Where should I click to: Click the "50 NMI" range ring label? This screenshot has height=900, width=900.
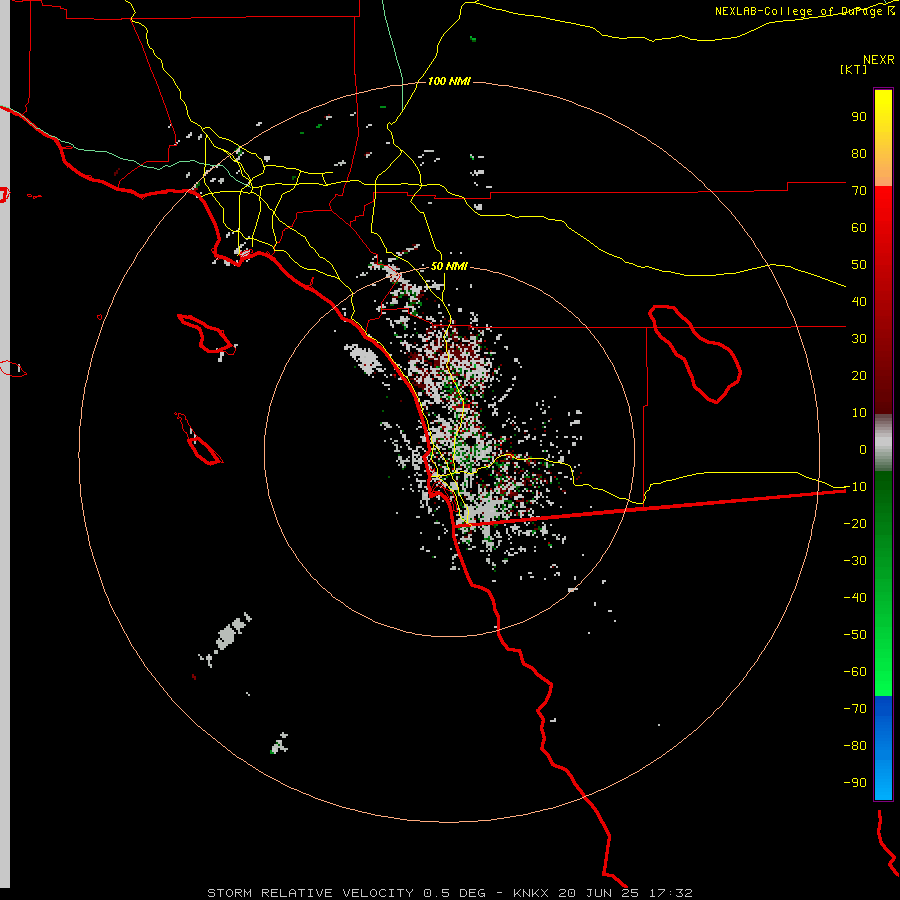click(449, 266)
